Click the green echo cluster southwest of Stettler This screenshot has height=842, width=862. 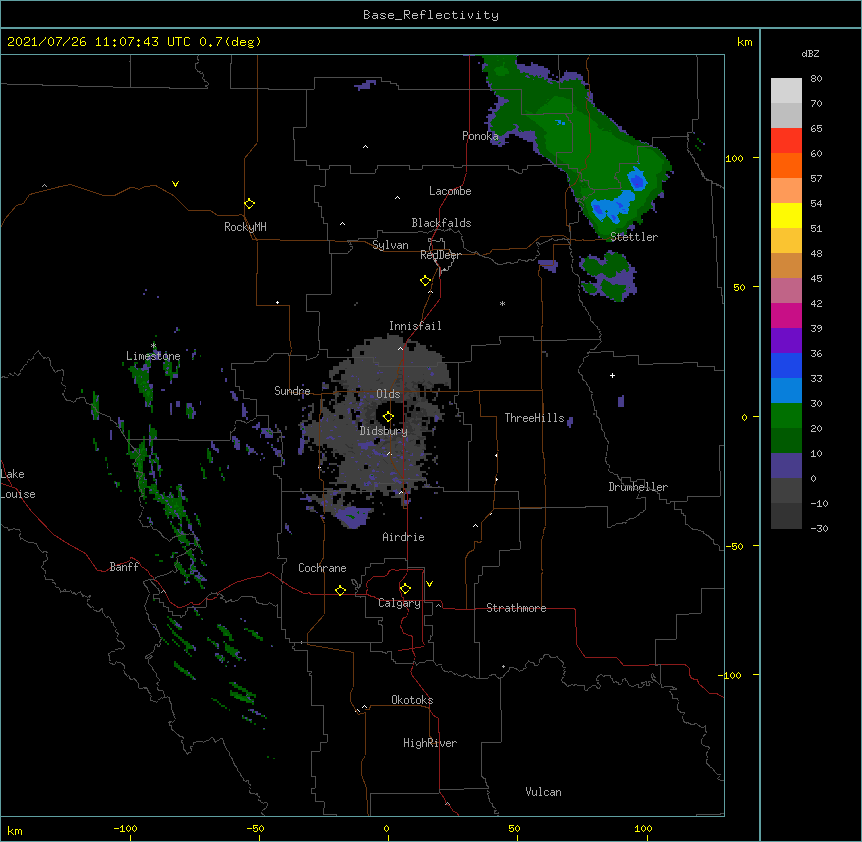click(x=609, y=276)
